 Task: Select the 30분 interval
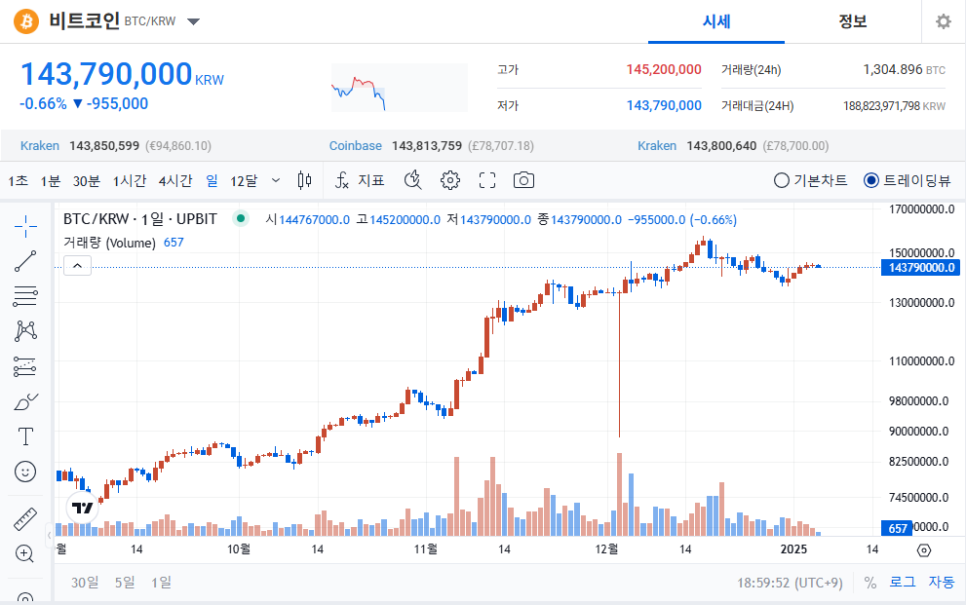[x=86, y=181]
